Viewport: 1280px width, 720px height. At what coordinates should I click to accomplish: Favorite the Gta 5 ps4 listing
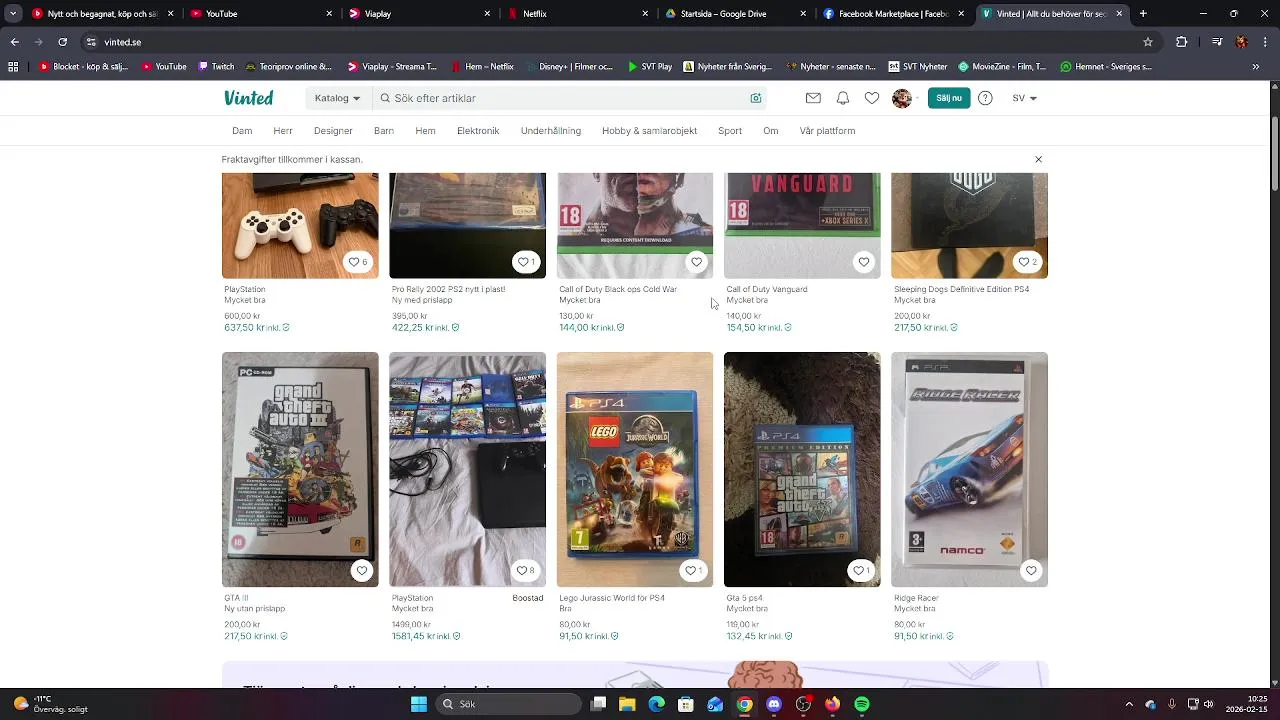pyautogui.click(x=860, y=571)
